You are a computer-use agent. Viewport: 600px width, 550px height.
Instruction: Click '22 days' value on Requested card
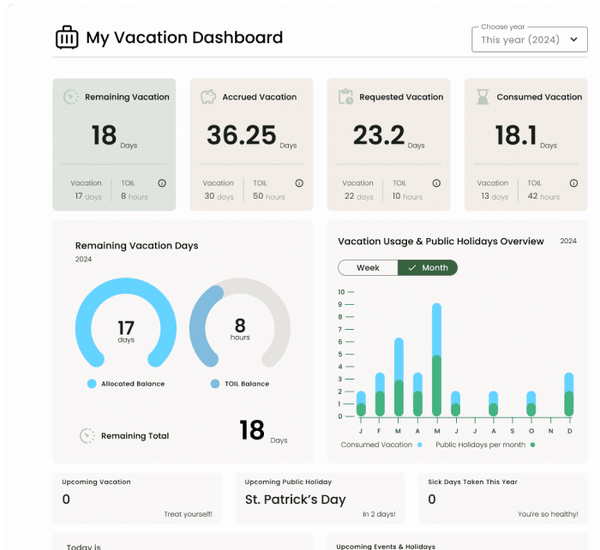tap(359, 196)
